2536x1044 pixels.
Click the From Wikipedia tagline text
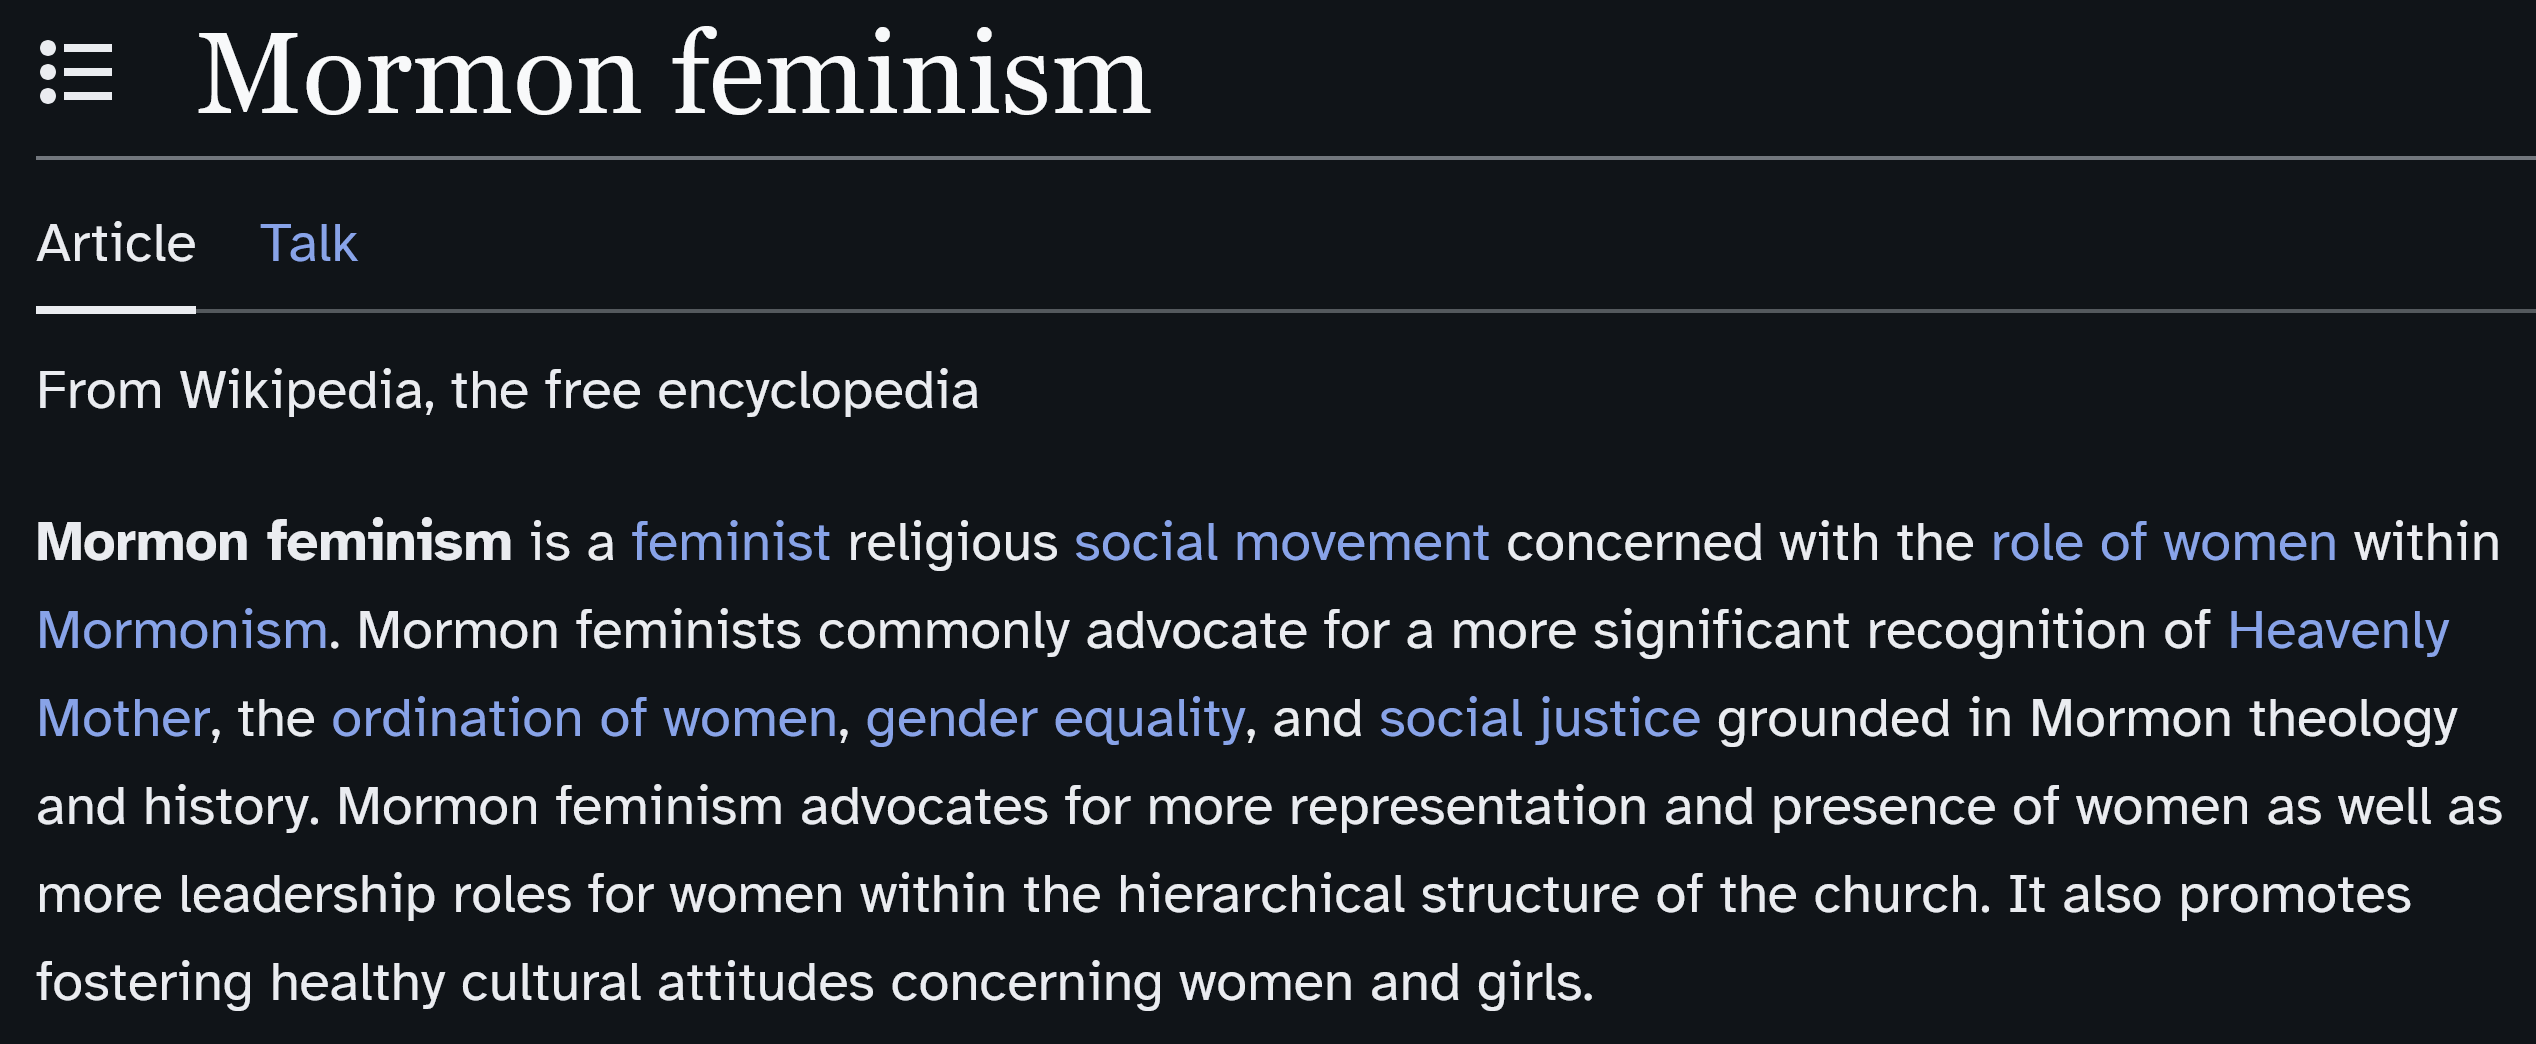click(508, 390)
